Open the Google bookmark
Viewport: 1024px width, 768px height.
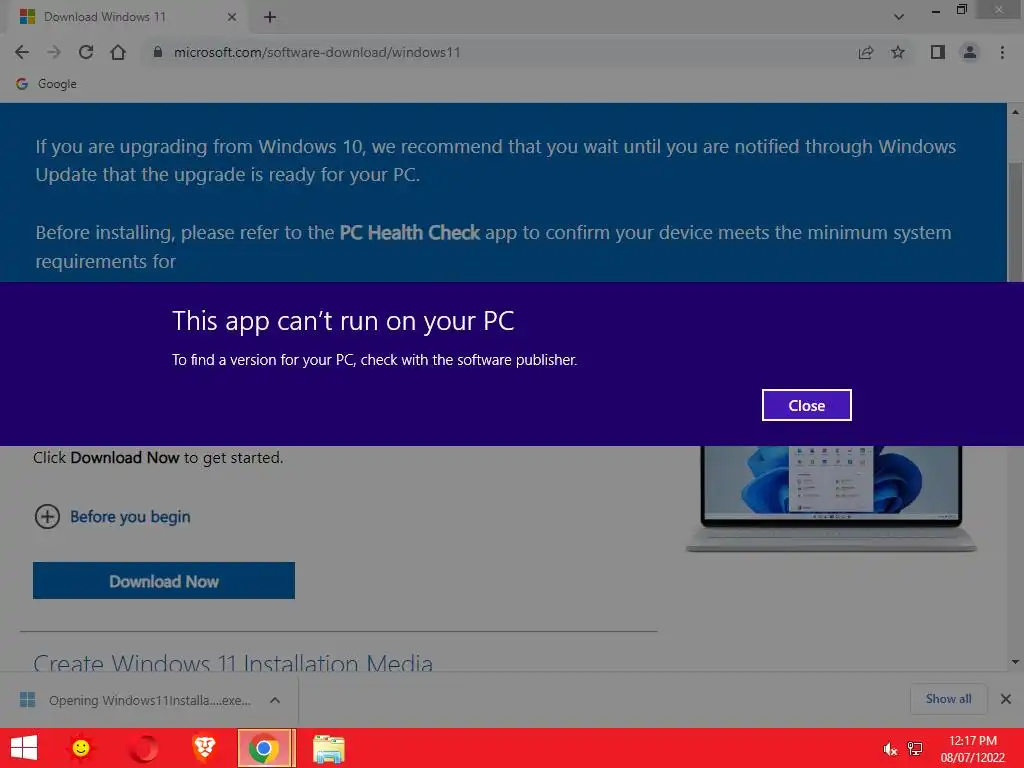coord(46,84)
